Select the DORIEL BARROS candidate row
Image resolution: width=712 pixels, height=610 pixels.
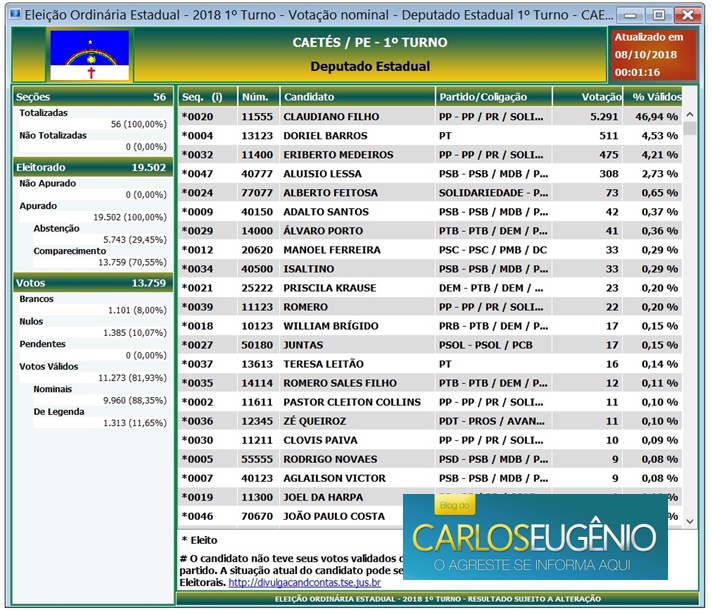[x=430, y=136]
